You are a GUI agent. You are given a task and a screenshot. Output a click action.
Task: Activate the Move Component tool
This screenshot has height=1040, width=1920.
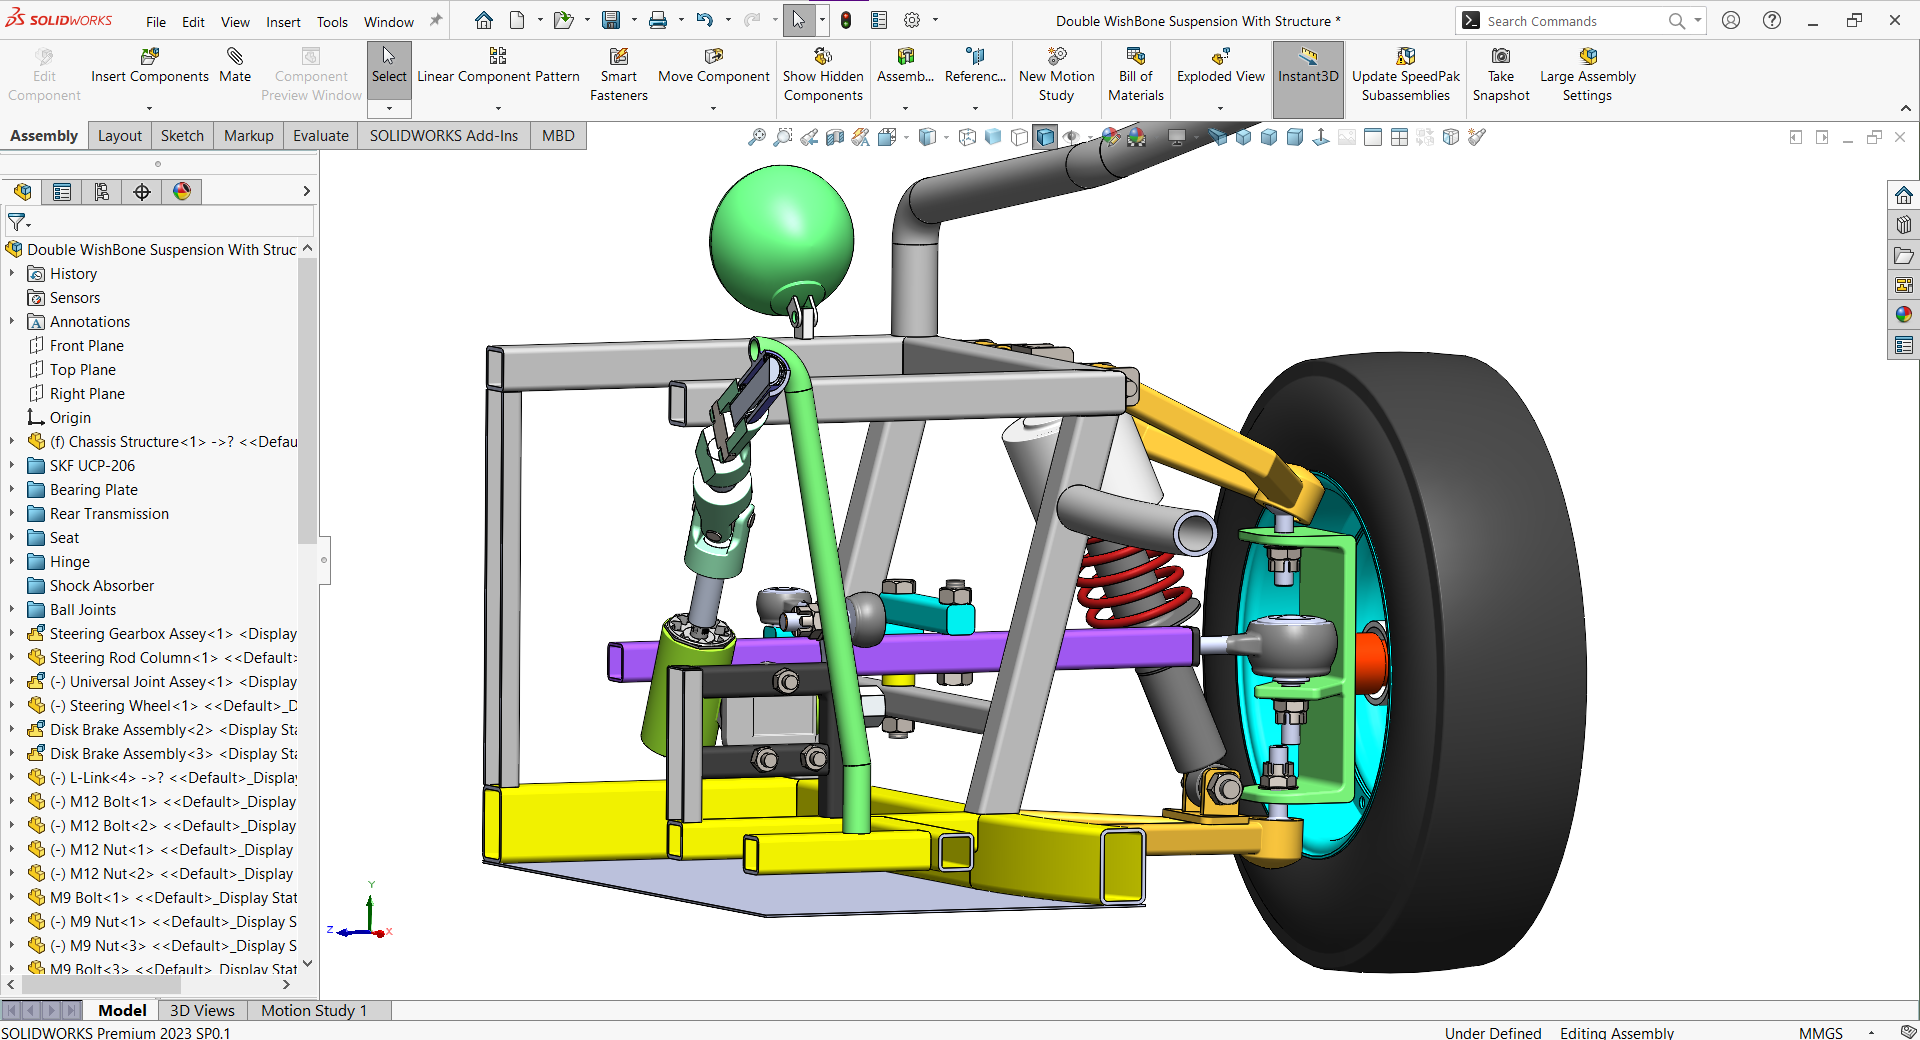pyautogui.click(x=713, y=66)
